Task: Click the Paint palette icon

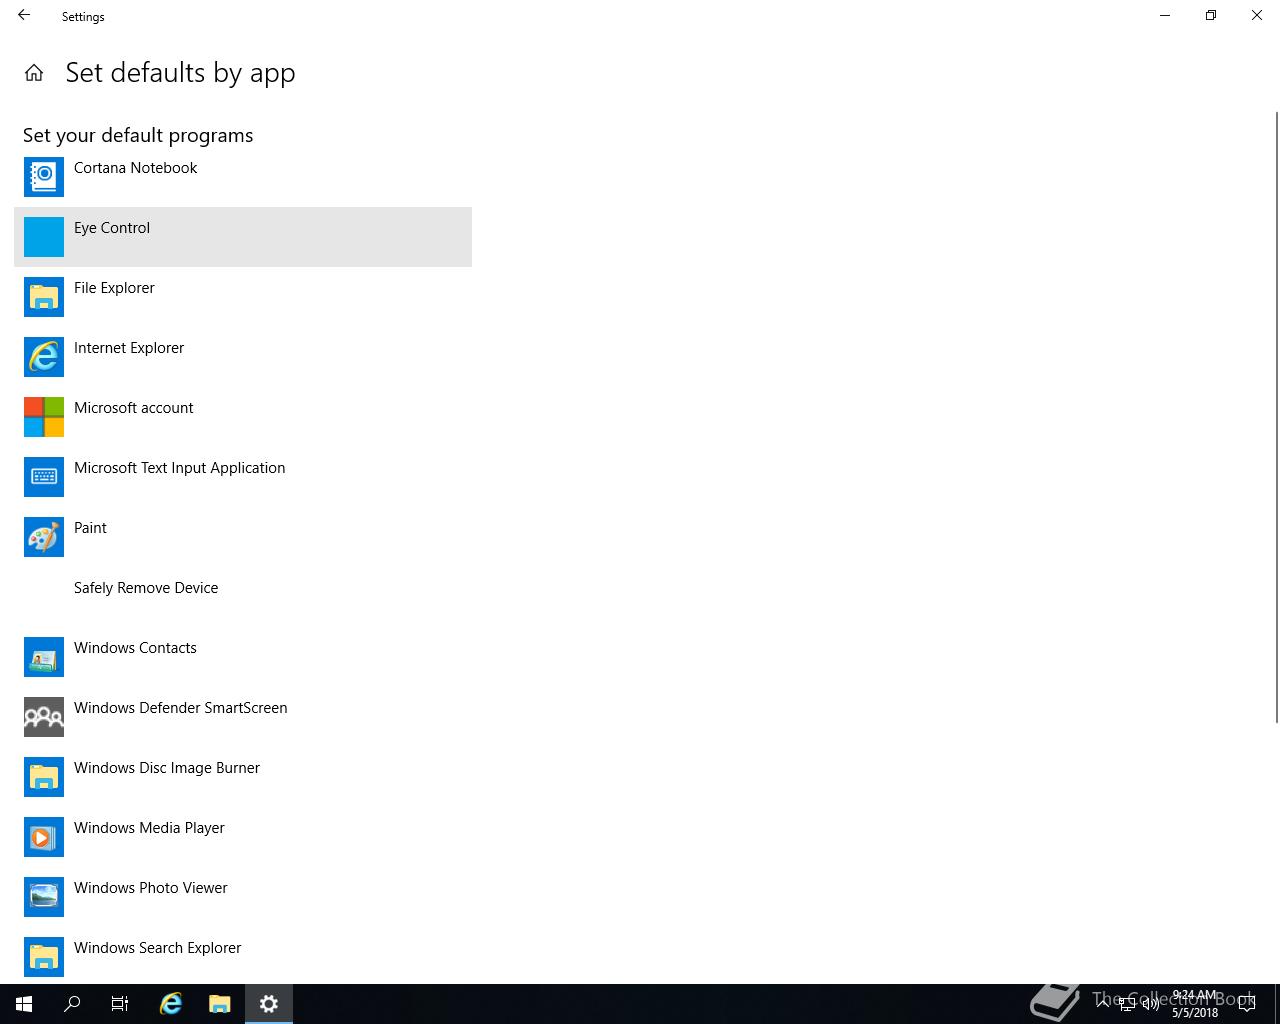Action: tap(44, 537)
